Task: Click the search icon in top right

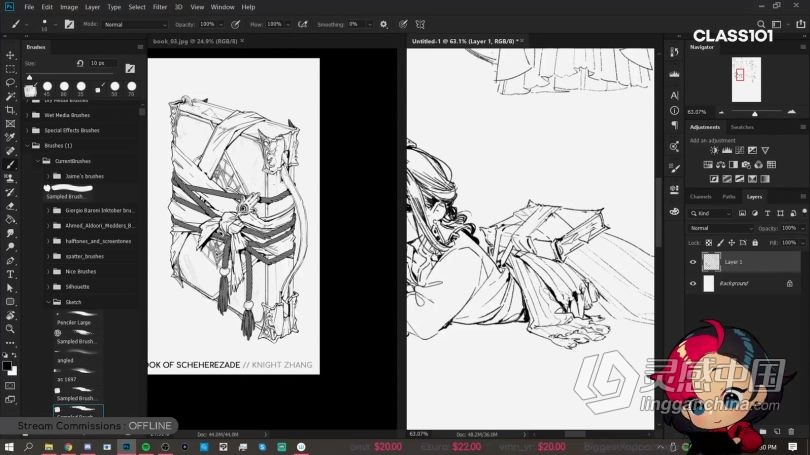Action: [761, 24]
